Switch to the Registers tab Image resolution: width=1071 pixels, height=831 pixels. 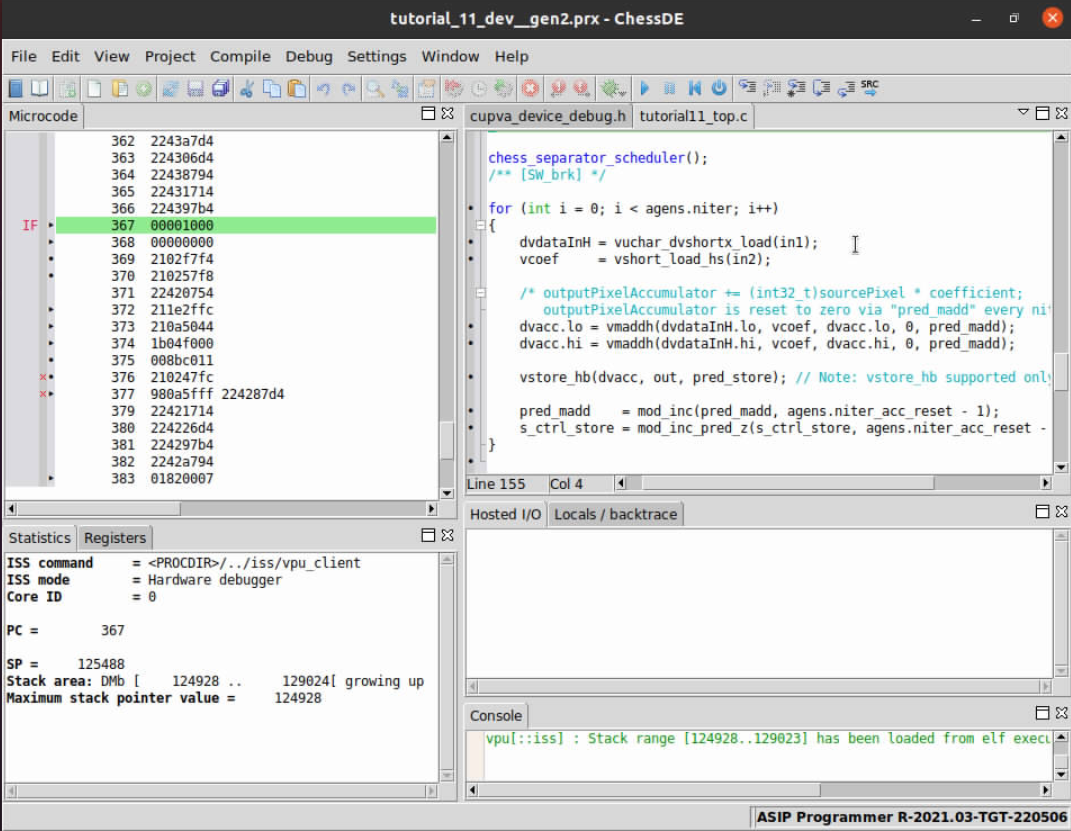[114, 538]
